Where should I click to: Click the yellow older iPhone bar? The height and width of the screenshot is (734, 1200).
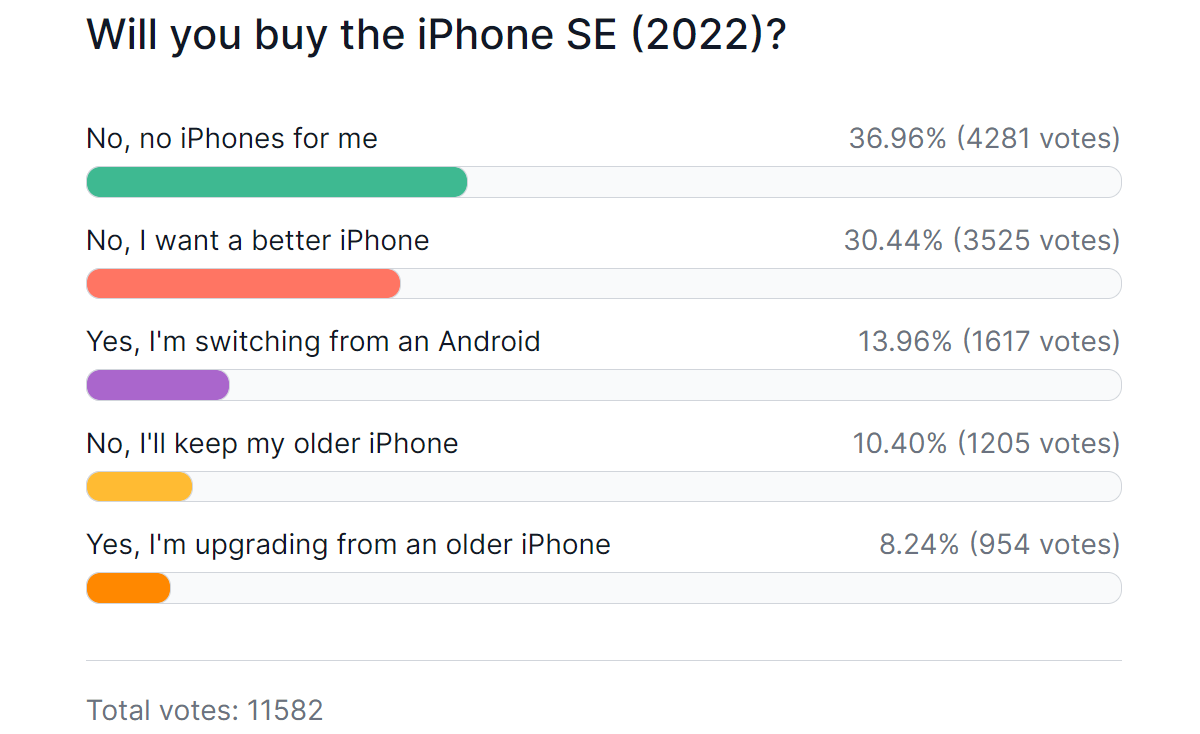pos(140,487)
